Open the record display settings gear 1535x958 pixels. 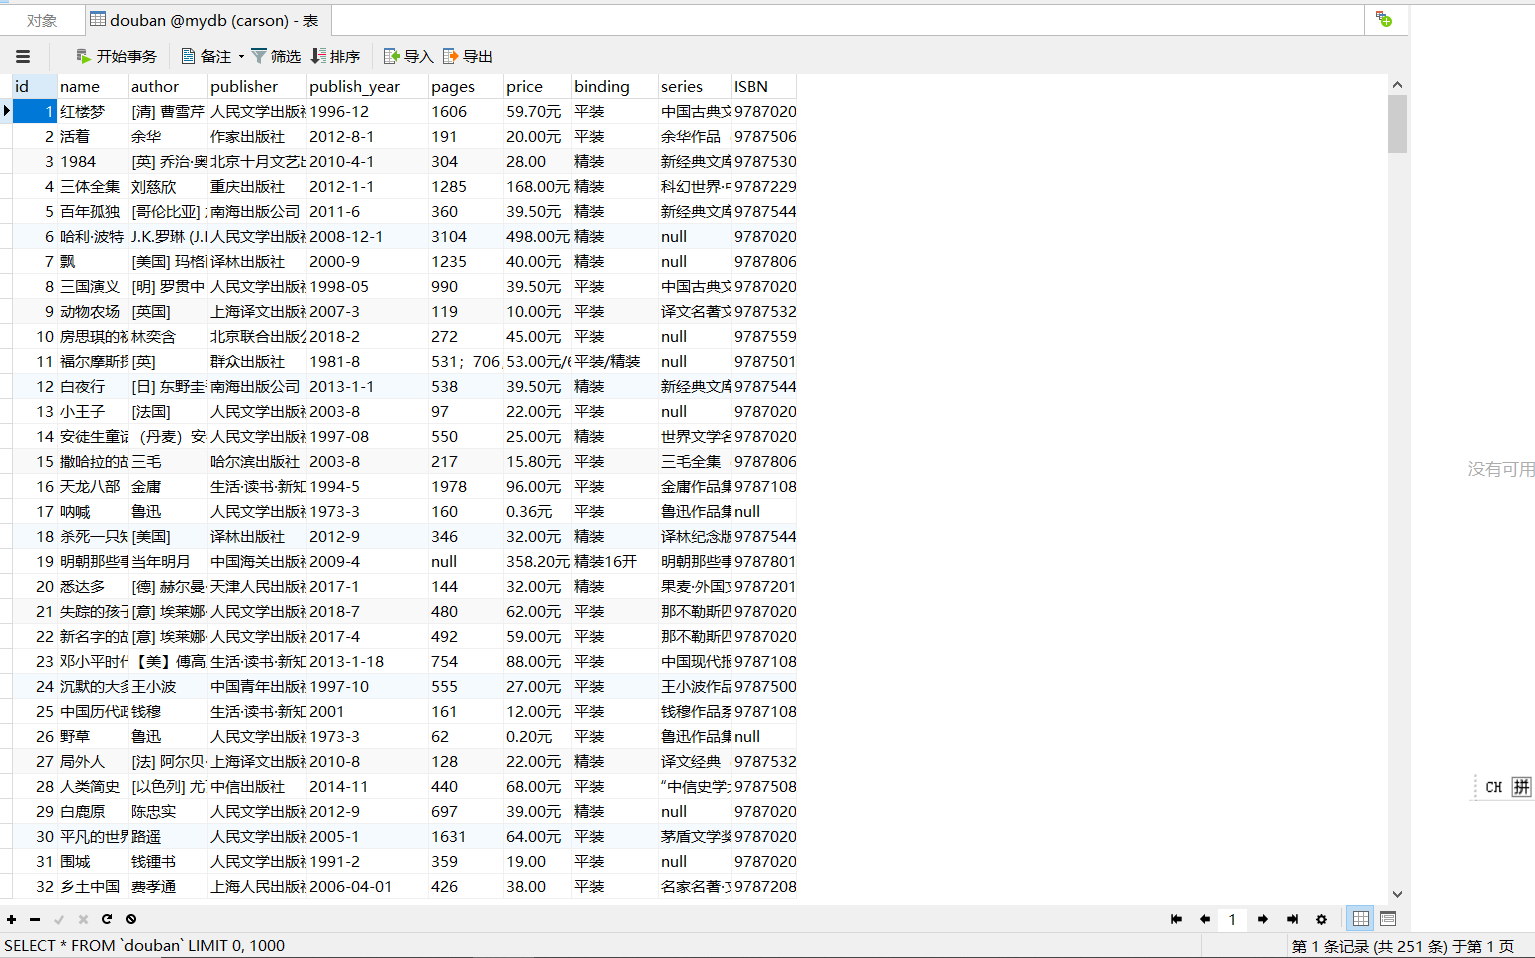[1321, 918]
